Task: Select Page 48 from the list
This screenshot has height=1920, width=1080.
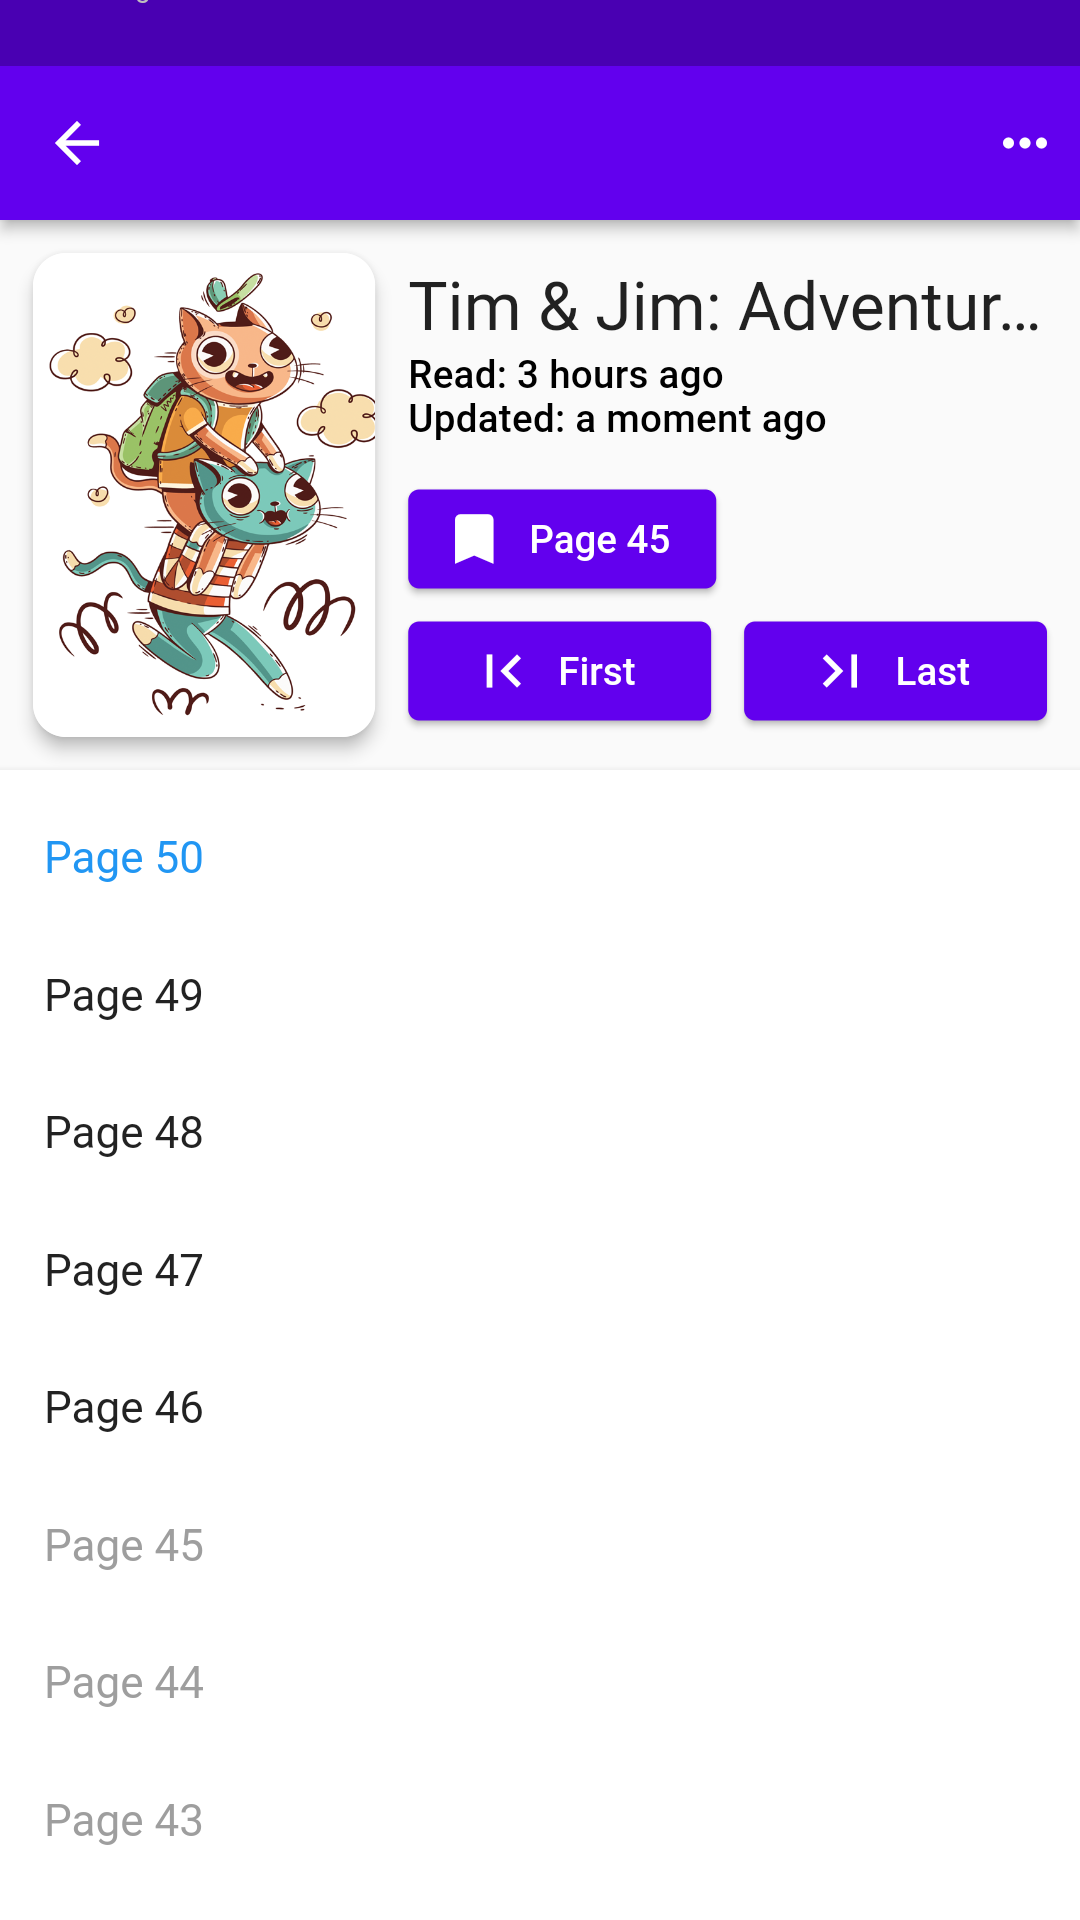Action: (540, 1133)
